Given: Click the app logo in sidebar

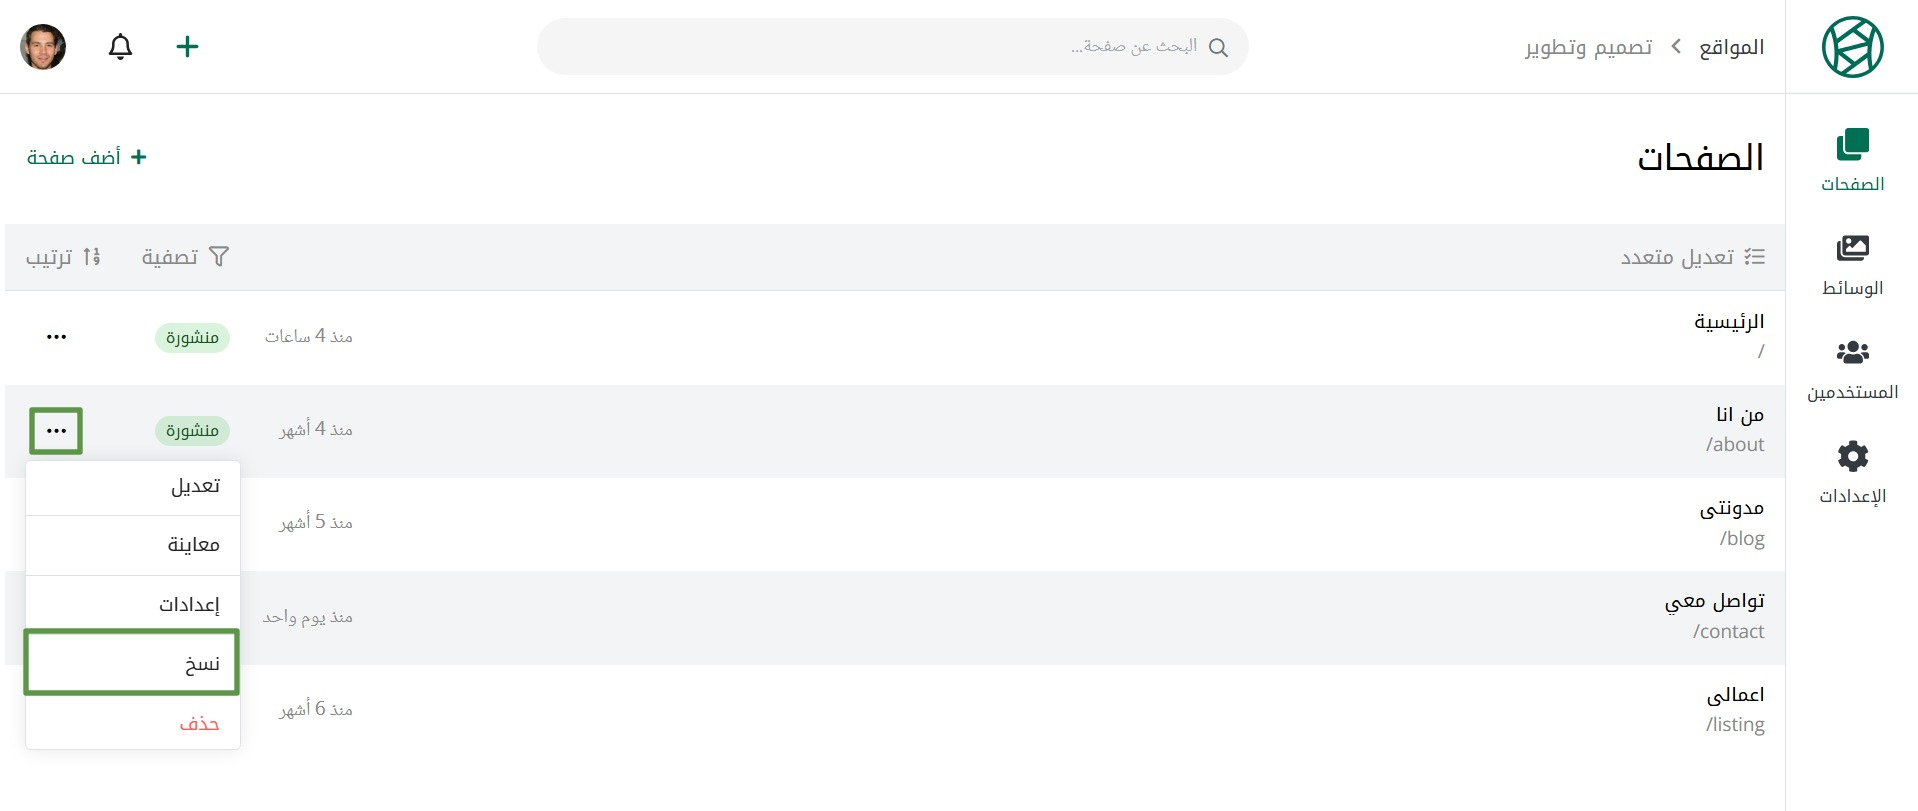Looking at the screenshot, I should (1852, 47).
